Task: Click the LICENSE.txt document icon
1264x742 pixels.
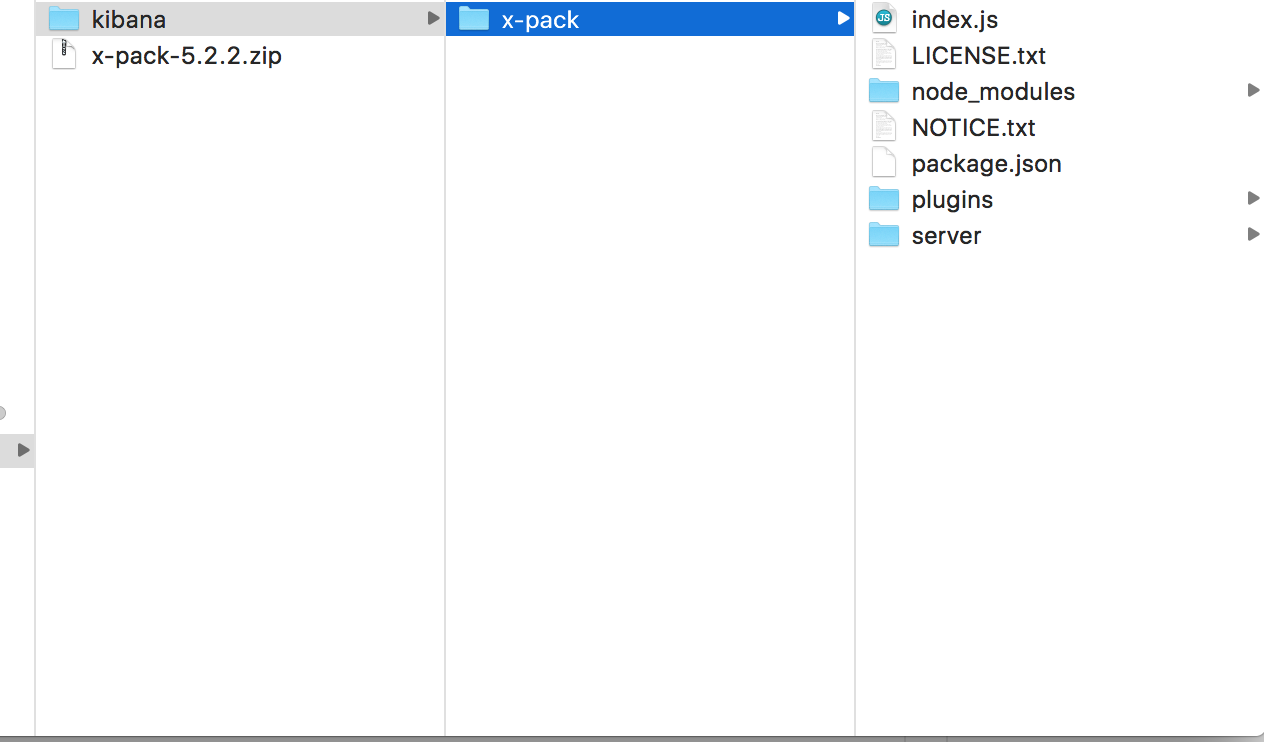Action: point(884,55)
